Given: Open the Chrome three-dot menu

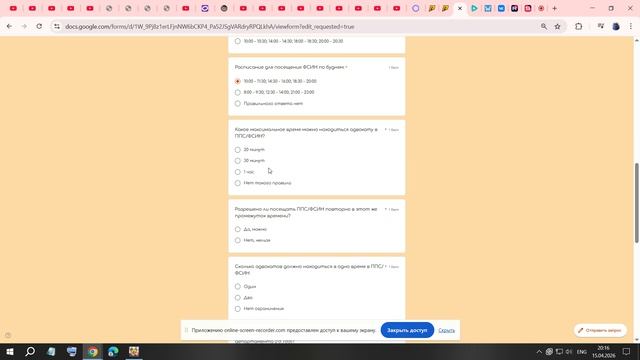Looking at the screenshot, I should (x=631, y=27).
